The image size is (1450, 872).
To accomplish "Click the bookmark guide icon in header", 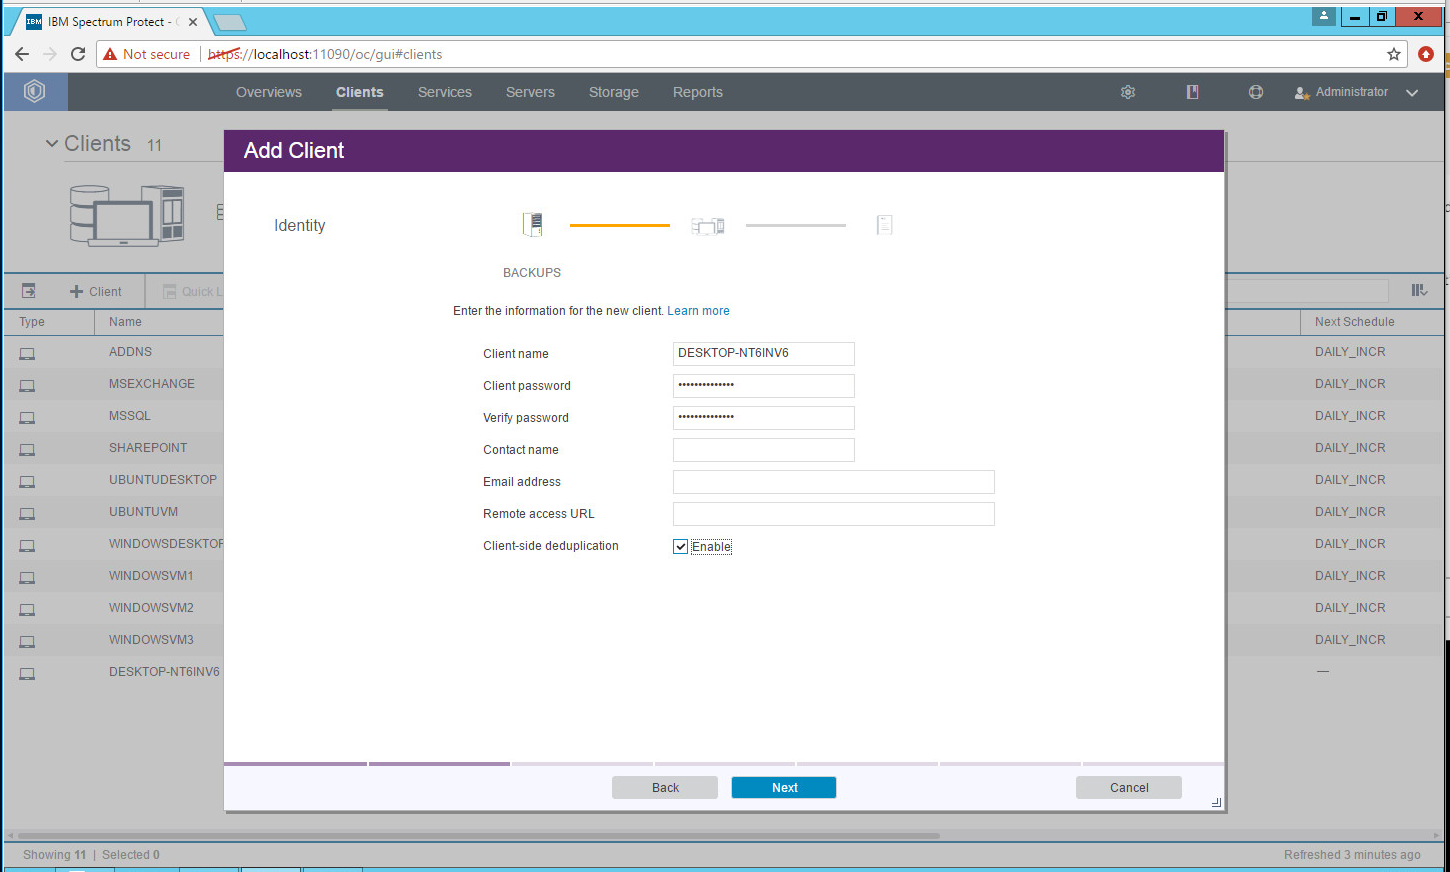I will [1192, 92].
